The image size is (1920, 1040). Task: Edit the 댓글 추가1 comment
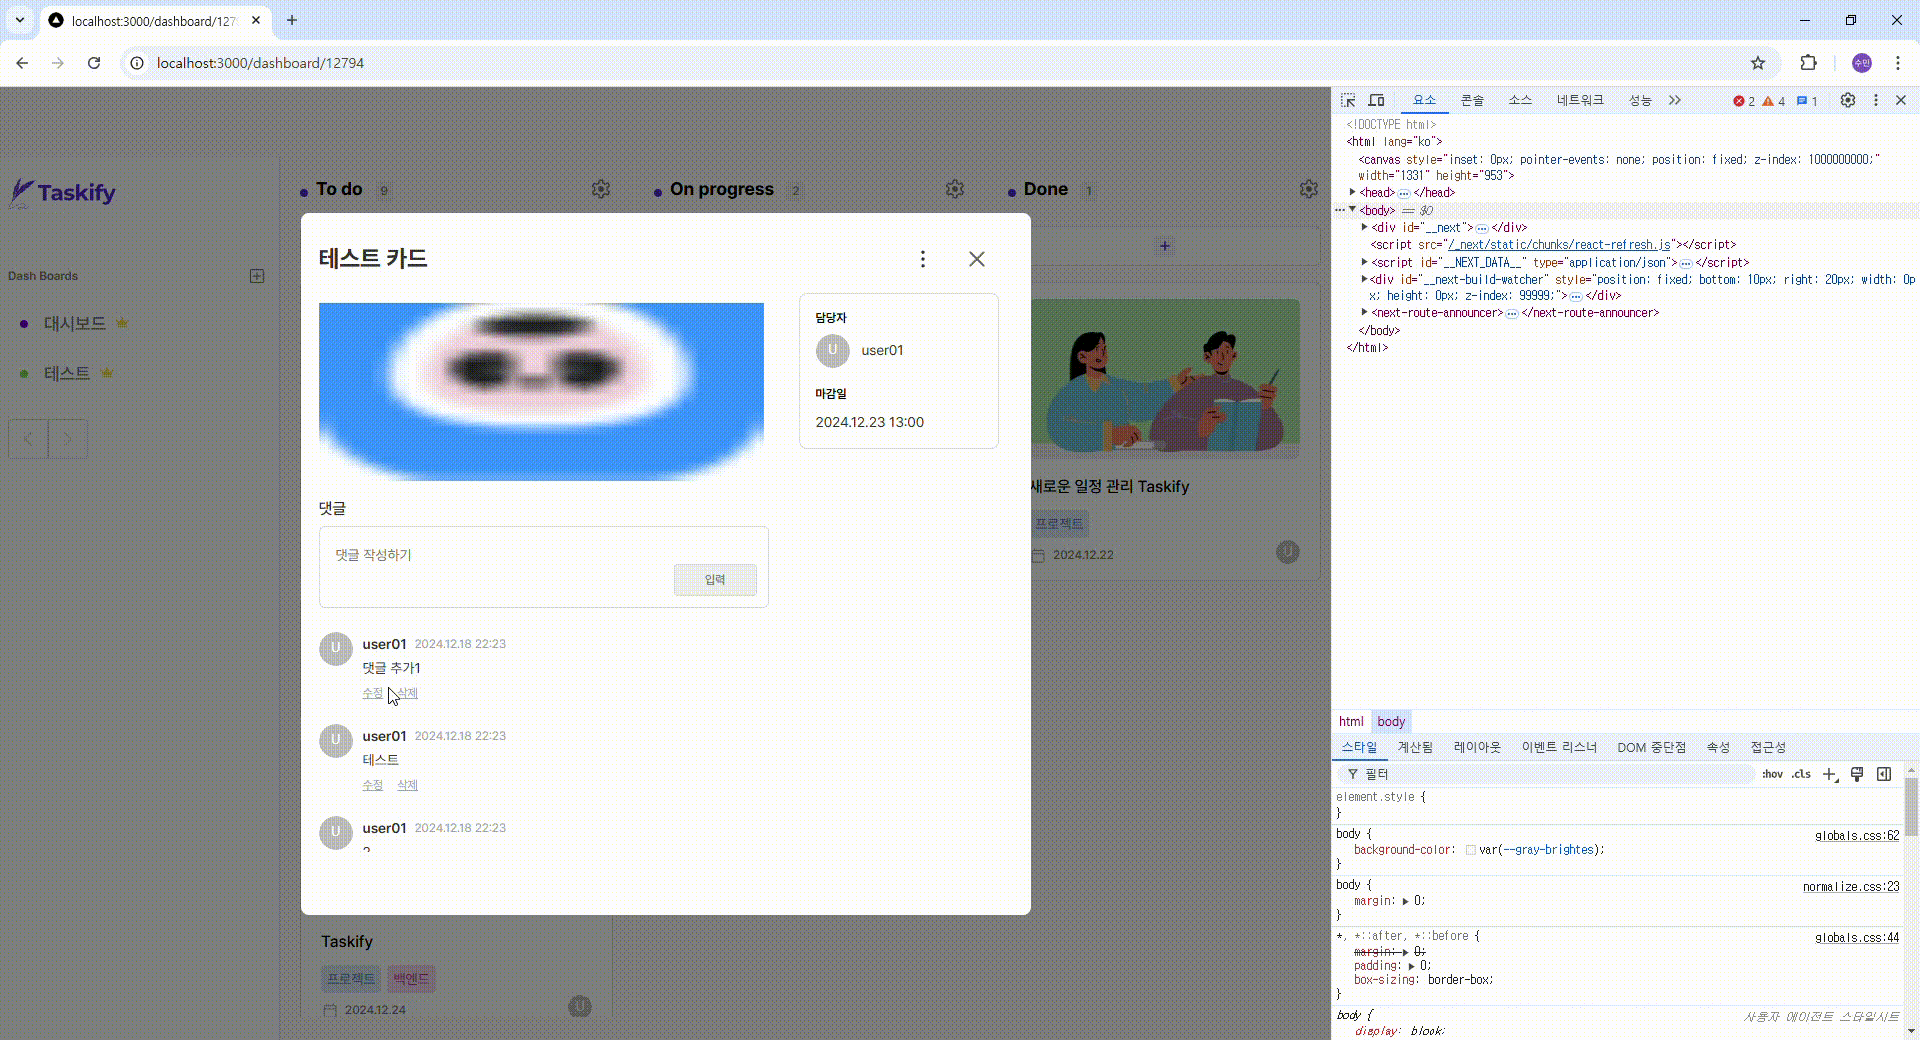pos(372,693)
